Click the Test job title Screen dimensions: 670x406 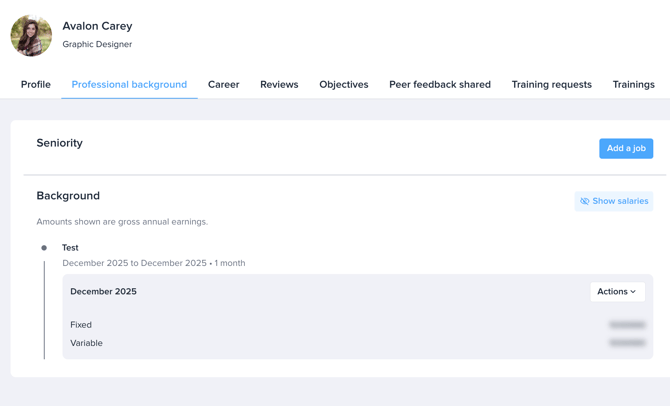(x=70, y=248)
